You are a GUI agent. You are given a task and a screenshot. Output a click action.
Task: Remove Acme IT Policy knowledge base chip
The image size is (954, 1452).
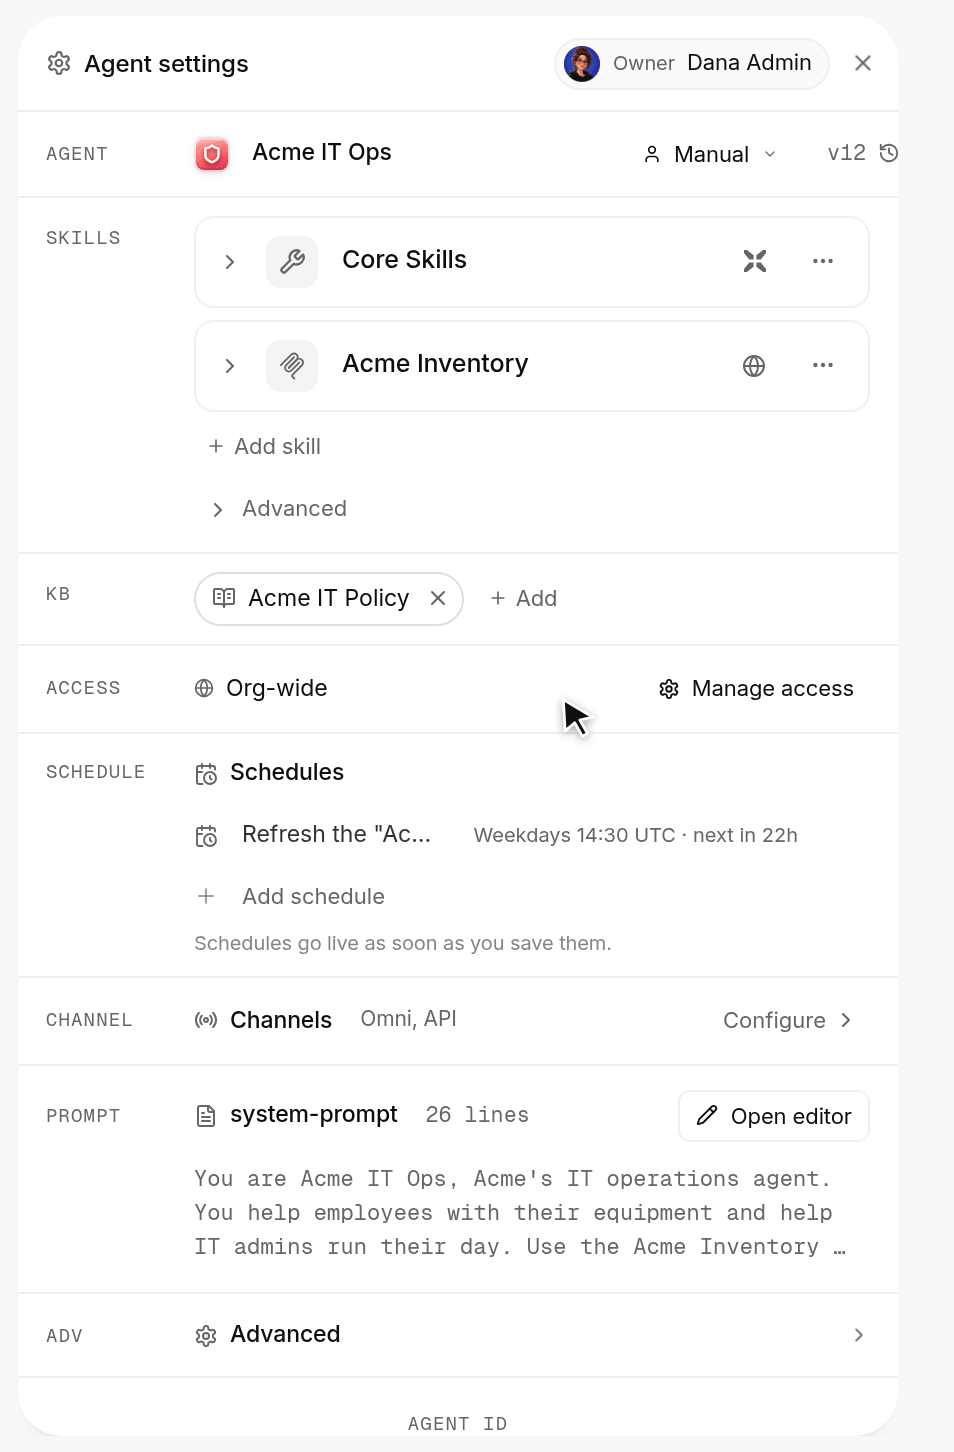click(x=438, y=598)
